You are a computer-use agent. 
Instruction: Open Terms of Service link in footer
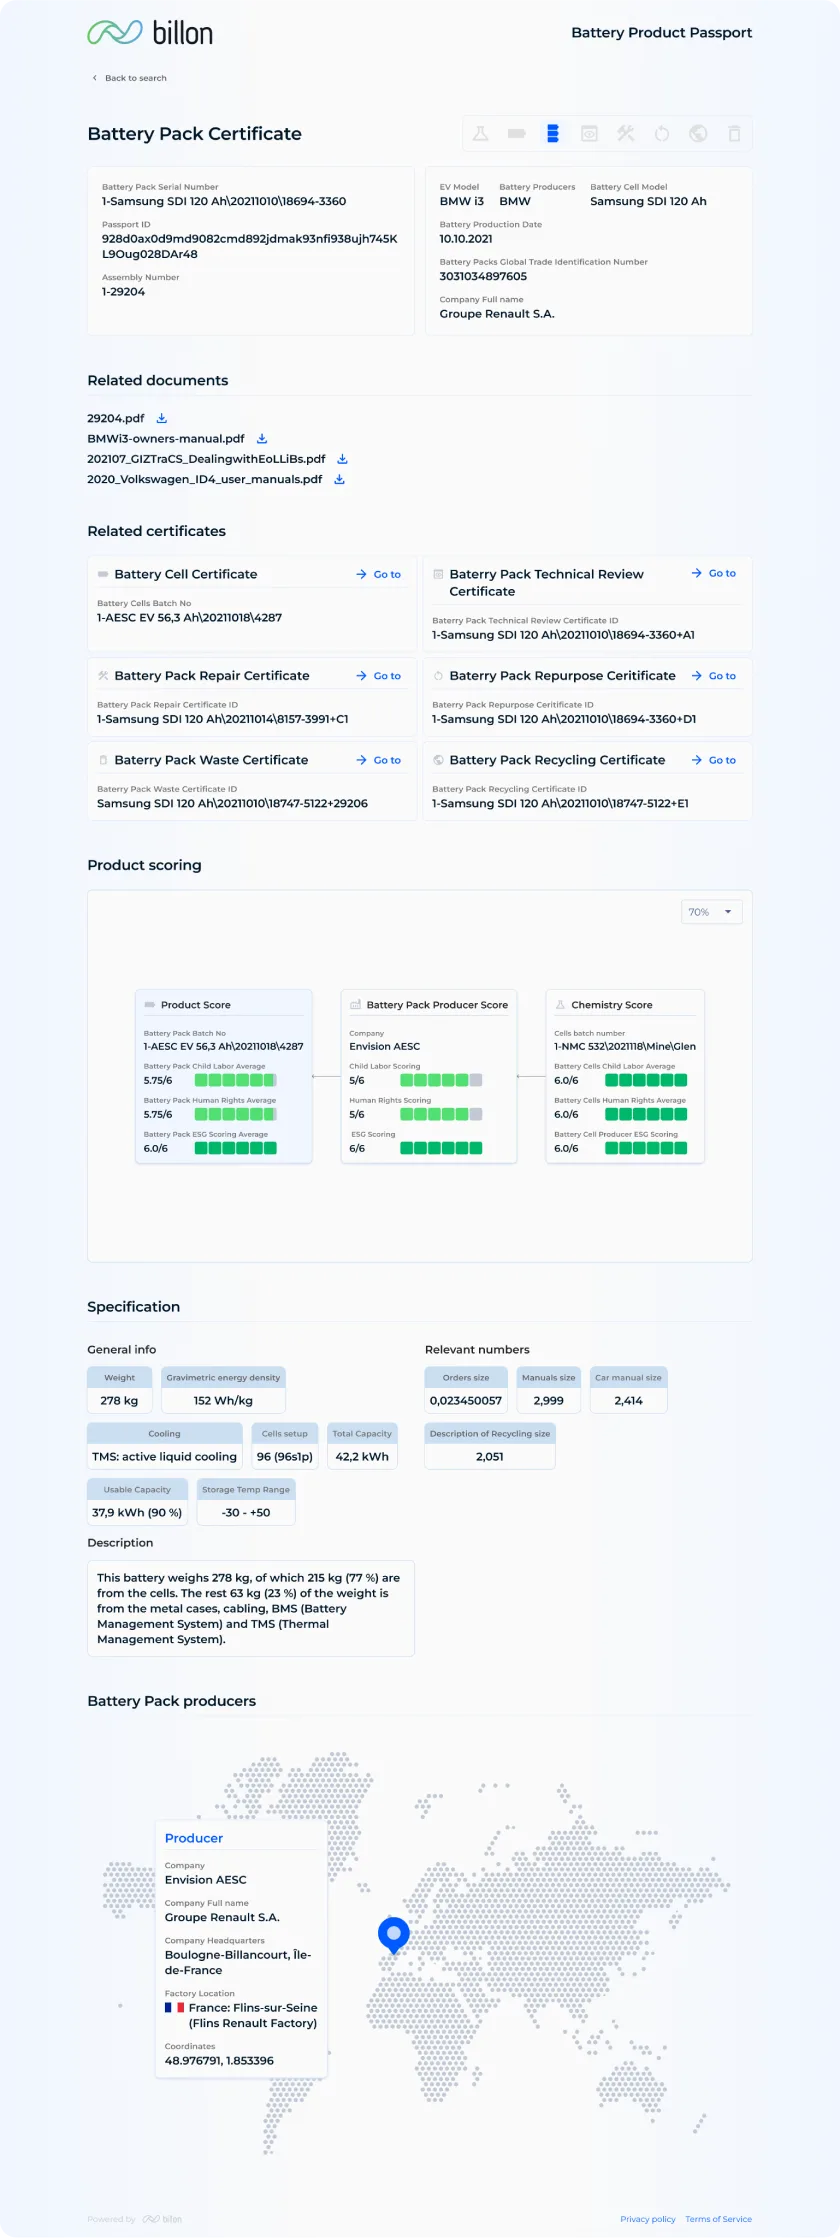[x=719, y=2219]
